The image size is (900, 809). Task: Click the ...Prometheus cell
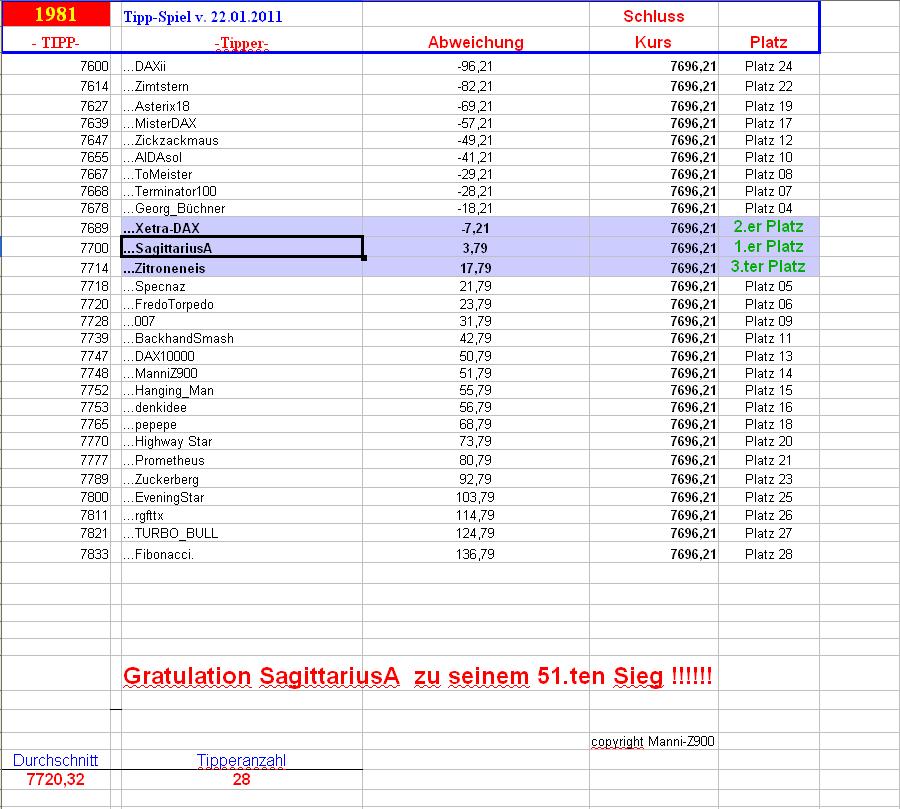pyautogui.click(x=242, y=460)
